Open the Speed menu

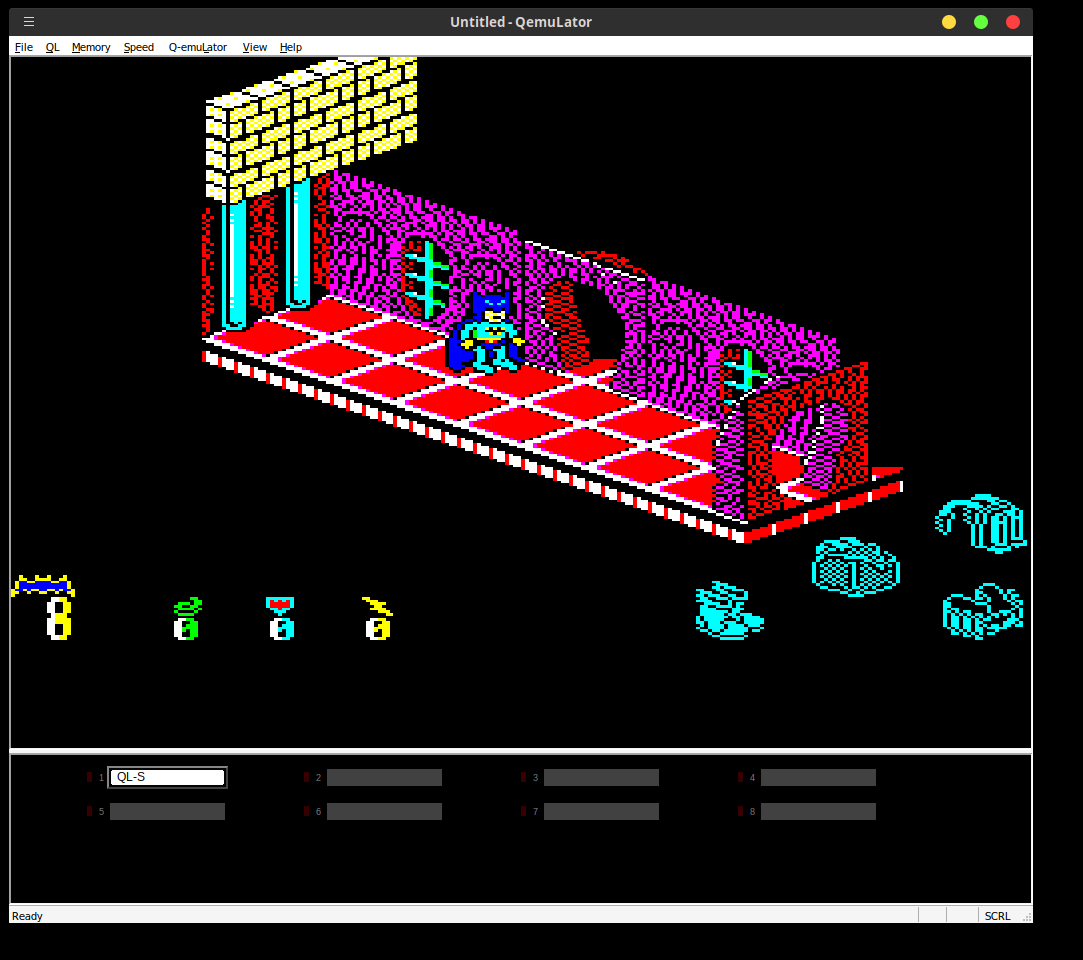click(x=138, y=47)
